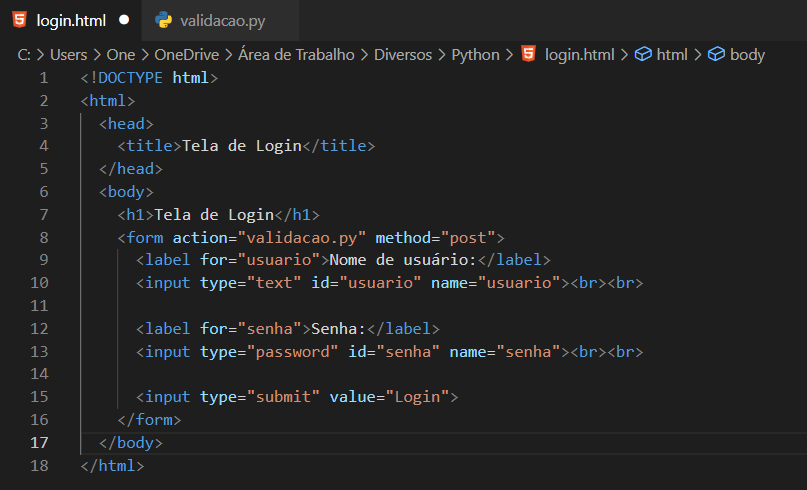Screen dimensions: 807x490
Task: Click the chevron between Diversos and Python
Action: 442,54
